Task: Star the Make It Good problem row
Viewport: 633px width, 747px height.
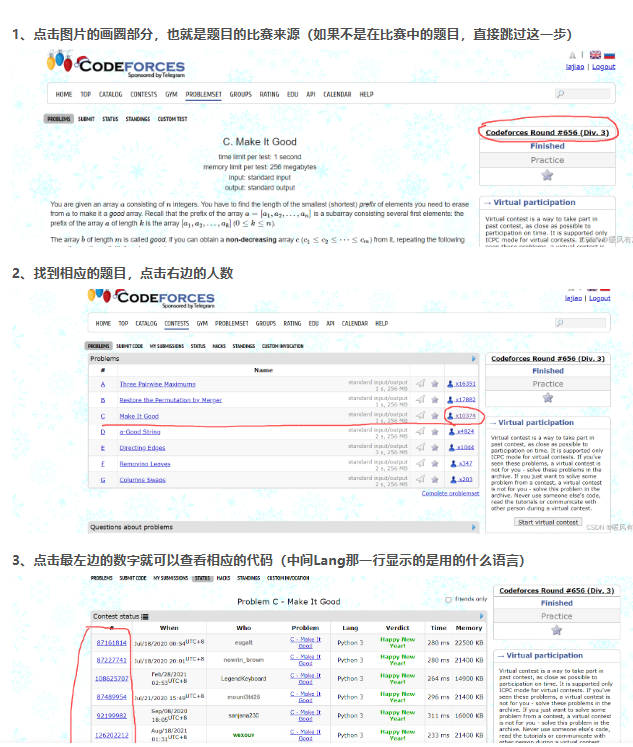Action: (435, 415)
